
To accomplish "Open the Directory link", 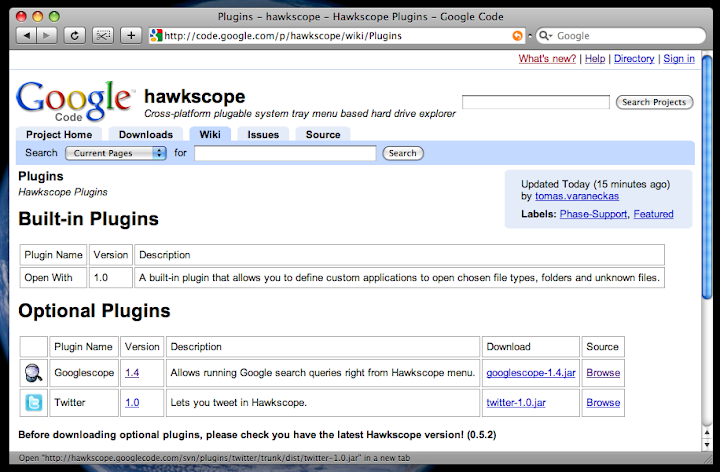I will point(634,58).
